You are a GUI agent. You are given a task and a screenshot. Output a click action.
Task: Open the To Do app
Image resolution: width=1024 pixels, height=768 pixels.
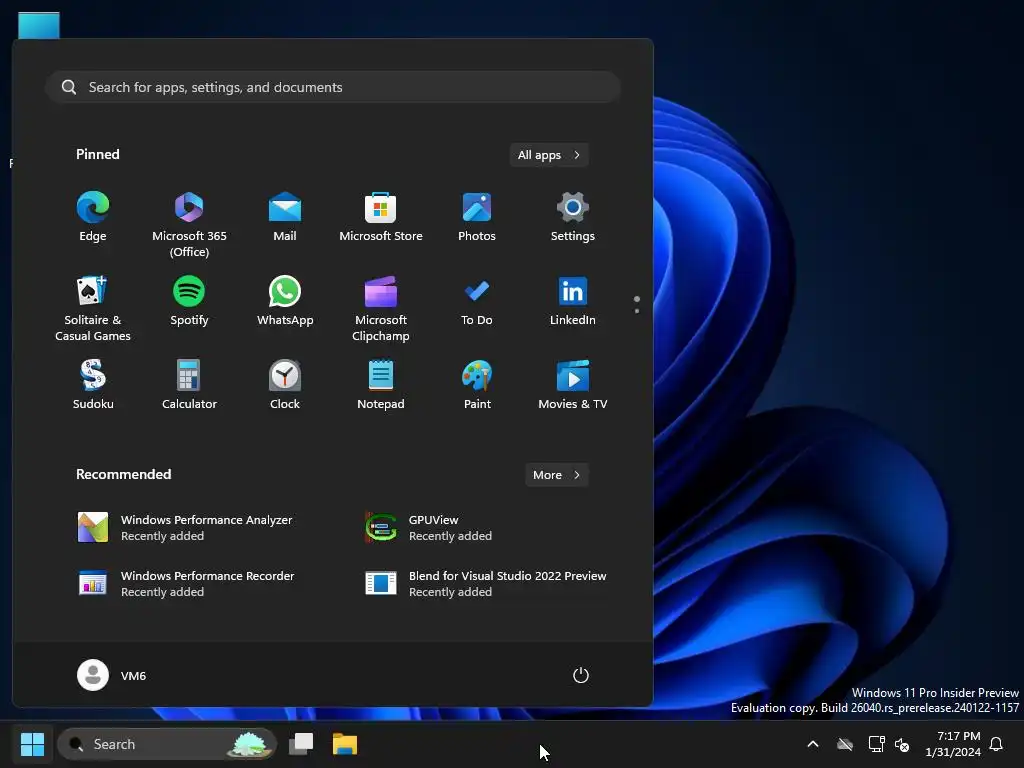tap(477, 301)
